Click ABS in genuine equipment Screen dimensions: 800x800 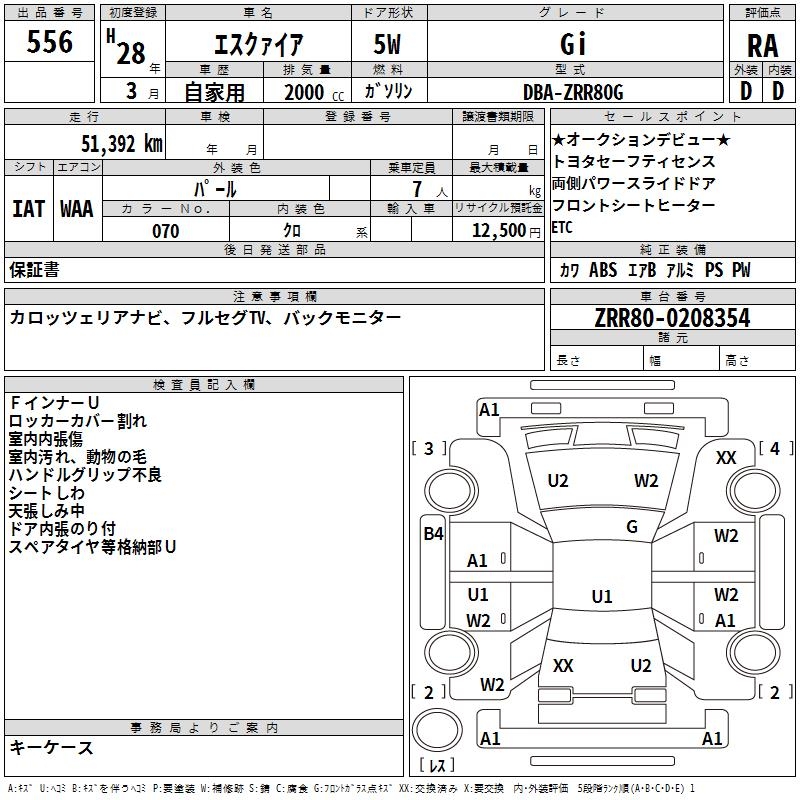603,270
